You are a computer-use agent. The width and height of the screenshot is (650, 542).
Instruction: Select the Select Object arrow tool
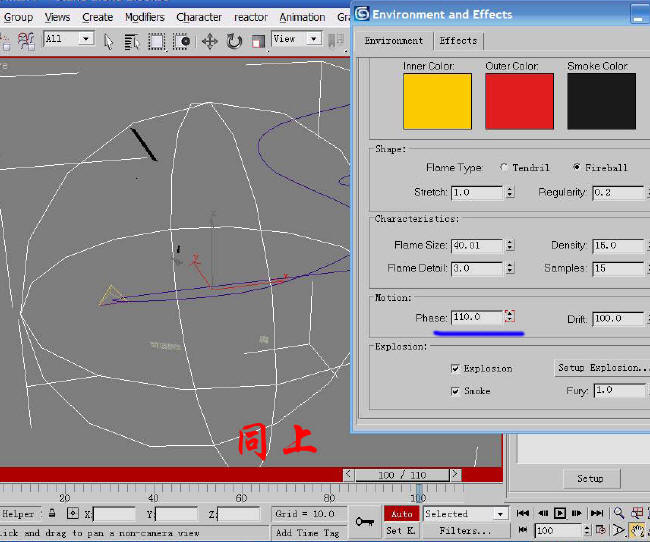click(109, 41)
